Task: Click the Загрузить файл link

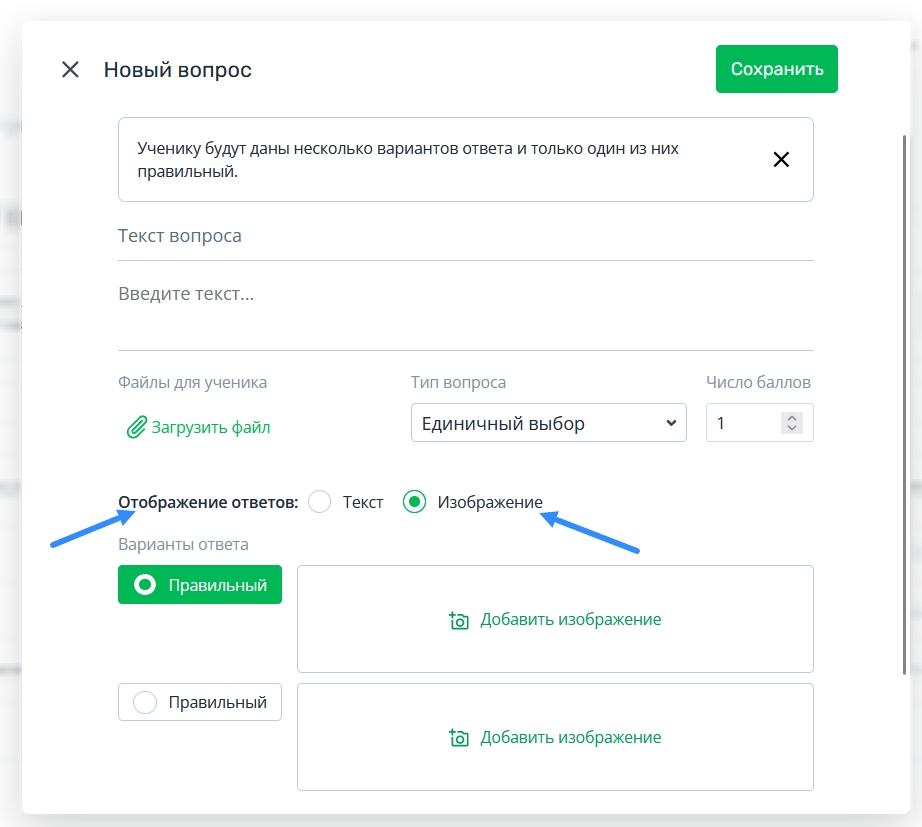Action: [x=211, y=427]
